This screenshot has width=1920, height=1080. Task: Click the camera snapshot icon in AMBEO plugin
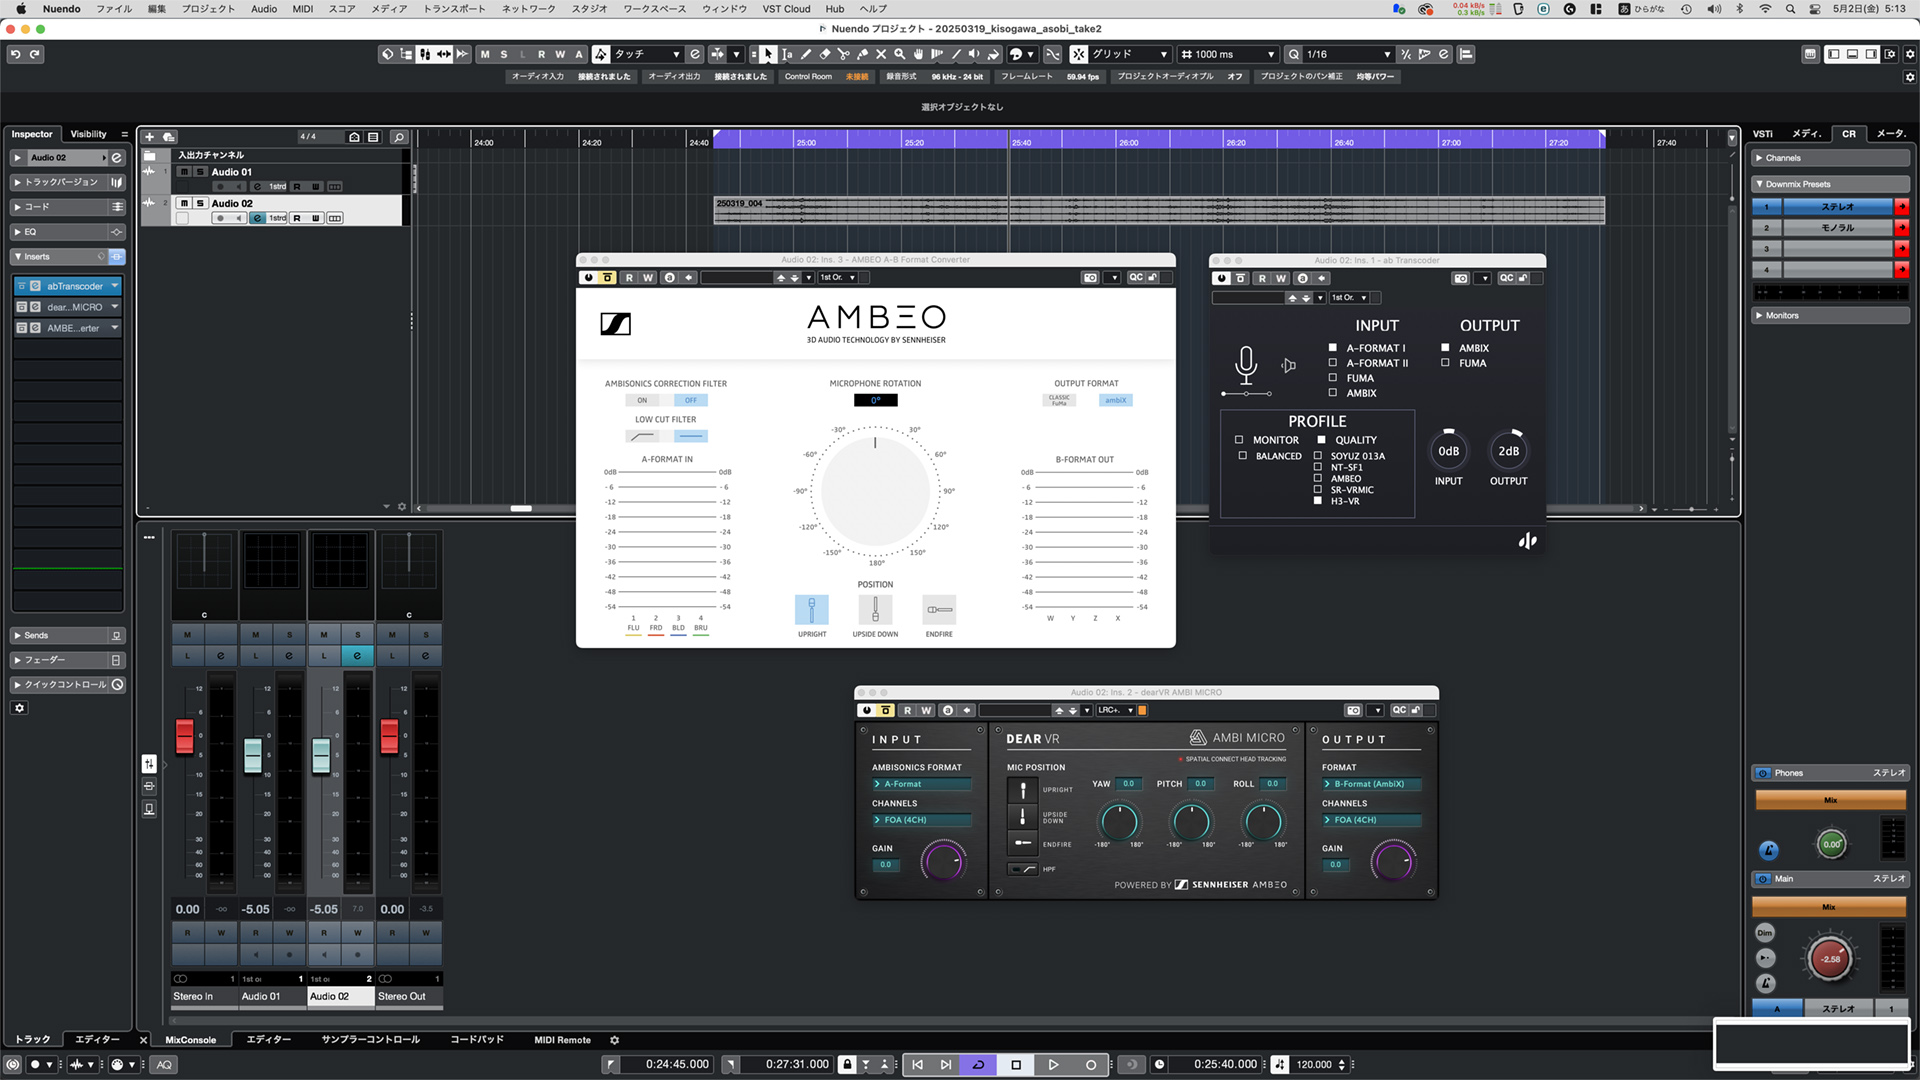click(x=1090, y=278)
